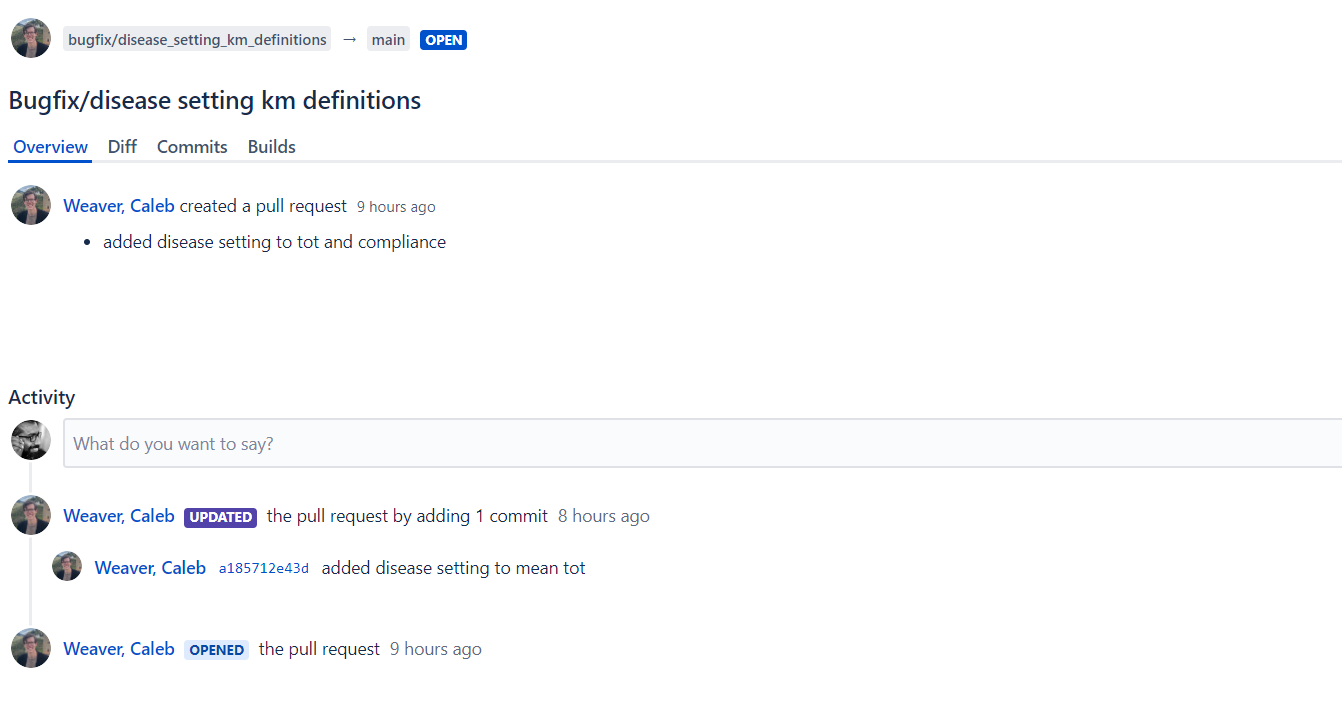Click the OPEN status badge
Image resolution: width=1342 pixels, height=718 pixels.
click(443, 40)
